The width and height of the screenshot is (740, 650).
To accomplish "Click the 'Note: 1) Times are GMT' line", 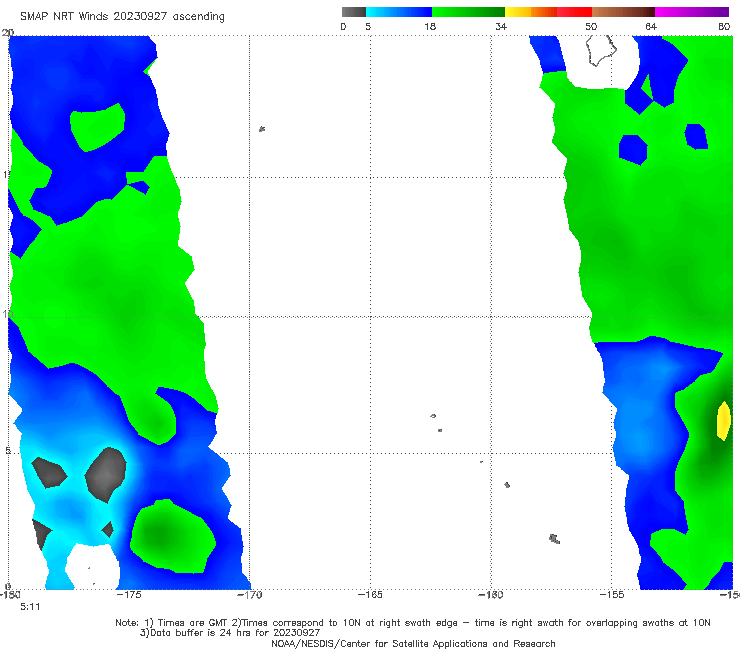I will pos(413,623).
